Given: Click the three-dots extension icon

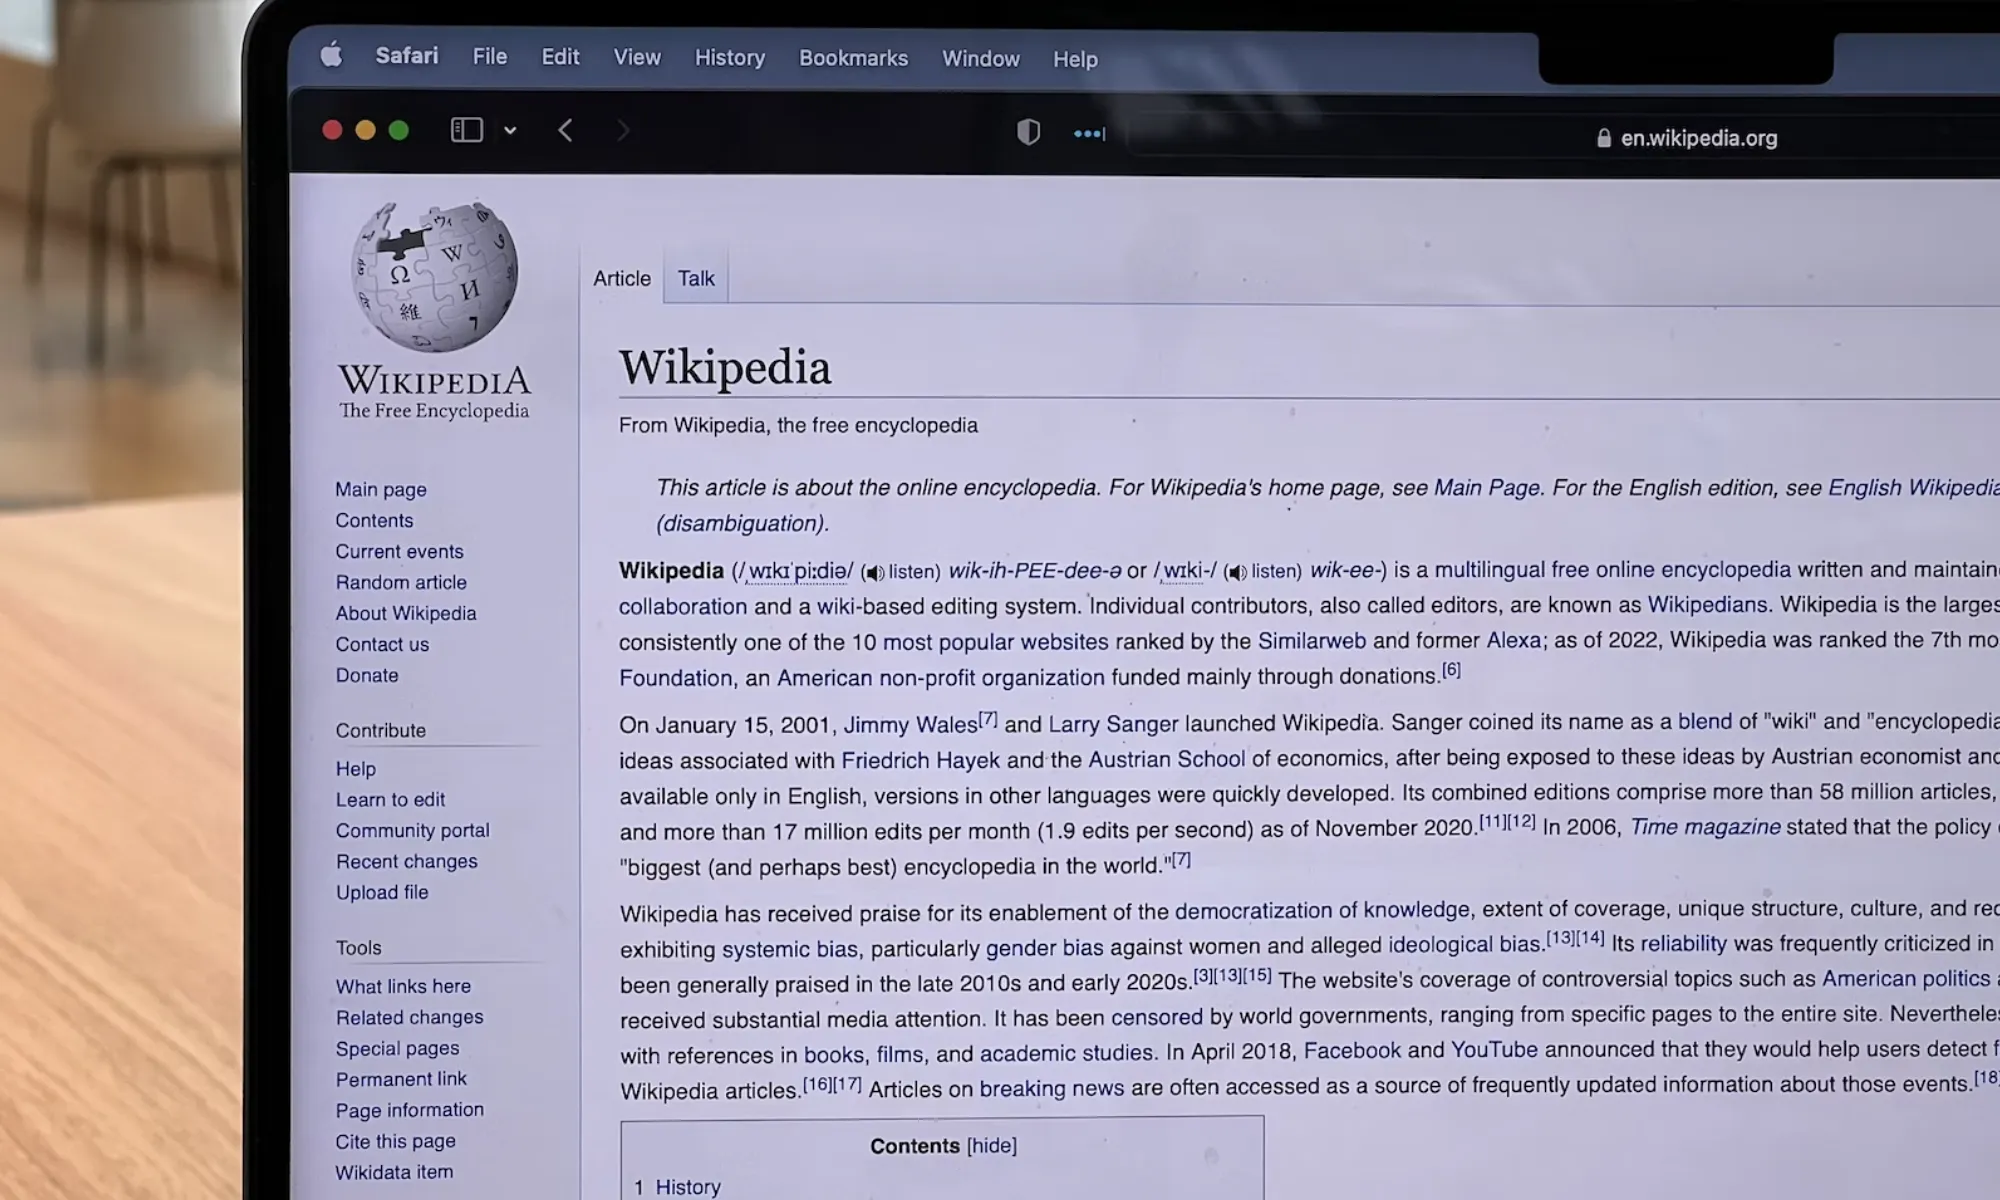Looking at the screenshot, I should 1089,133.
